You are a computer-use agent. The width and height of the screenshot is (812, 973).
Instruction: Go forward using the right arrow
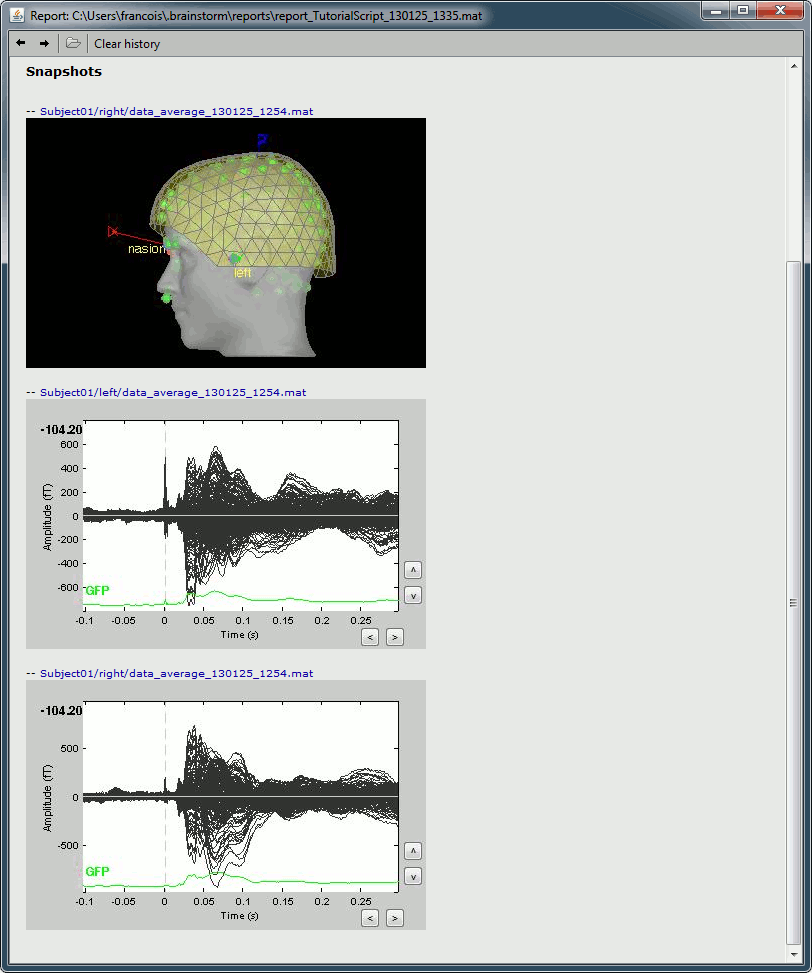point(44,43)
